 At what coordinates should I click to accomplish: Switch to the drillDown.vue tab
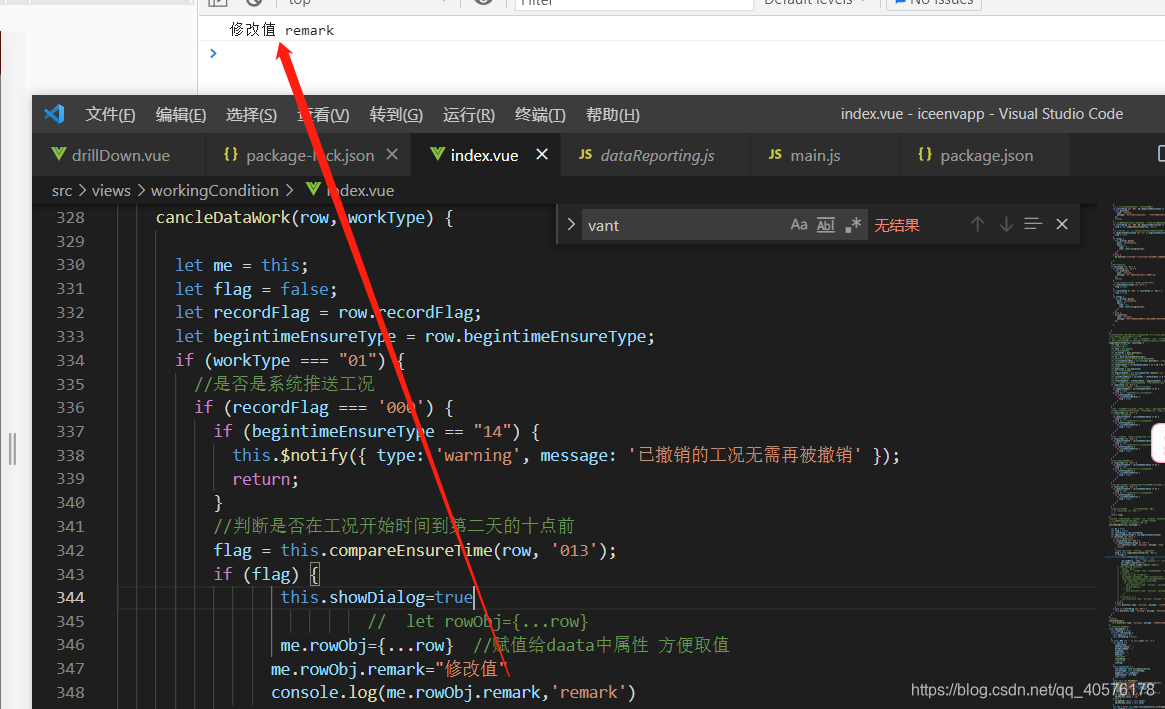[120, 155]
